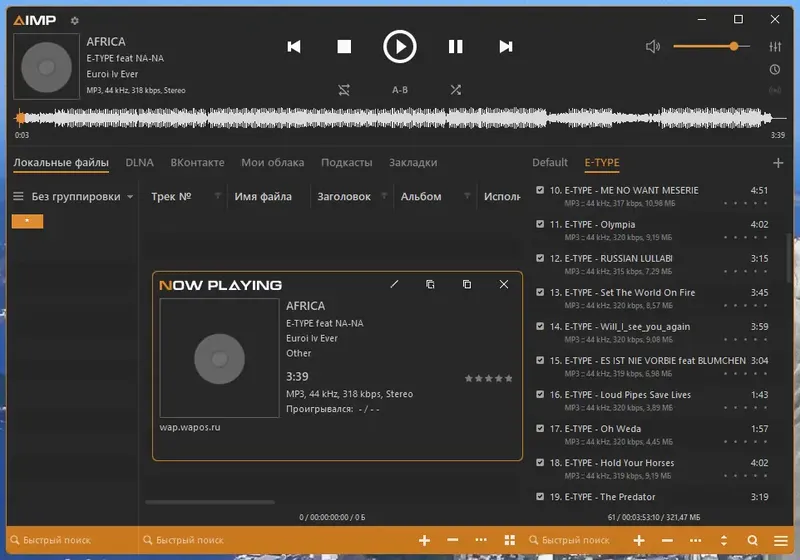The image size is (800, 560).
Task: Uncheck track 15 ES IST NIE VORBIE
Action: (540, 360)
